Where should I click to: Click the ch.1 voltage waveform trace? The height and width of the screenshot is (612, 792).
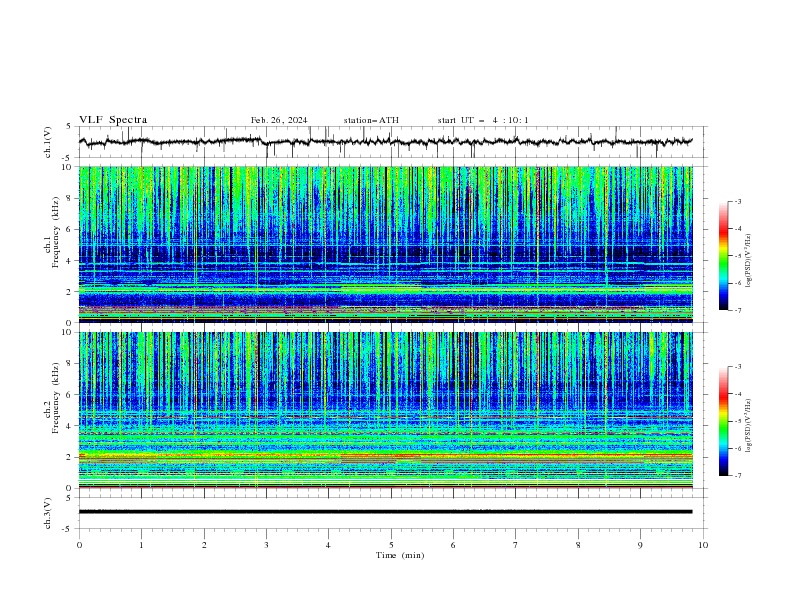(385, 142)
